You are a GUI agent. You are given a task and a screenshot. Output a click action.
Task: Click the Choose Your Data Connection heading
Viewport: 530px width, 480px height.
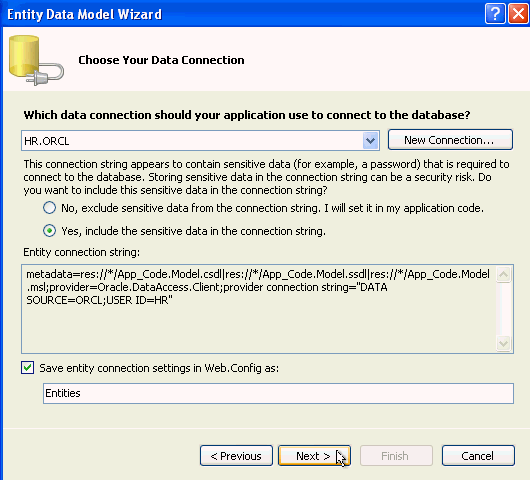(x=161, y=60)
